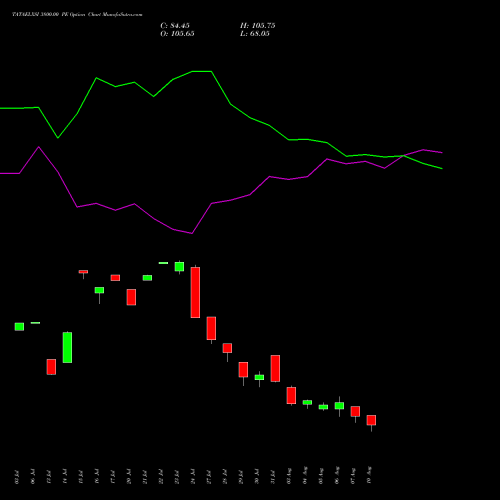The height and width of the screenshot is (500, 500).
Task: Click the peak of the green indicator line
Action: (202, 71)
